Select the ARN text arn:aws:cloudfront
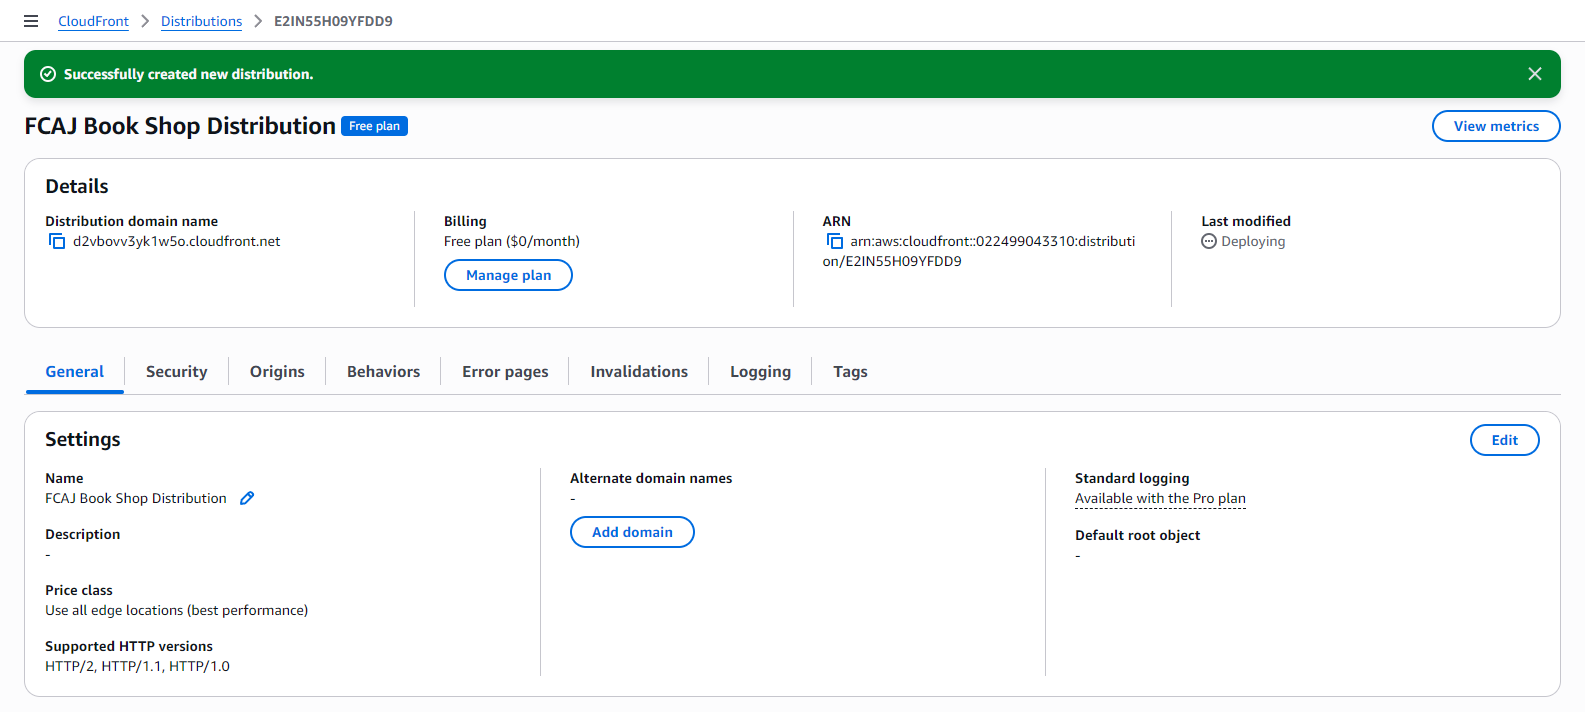This screenshot has width=1585, height=712. tap(979, 251)
